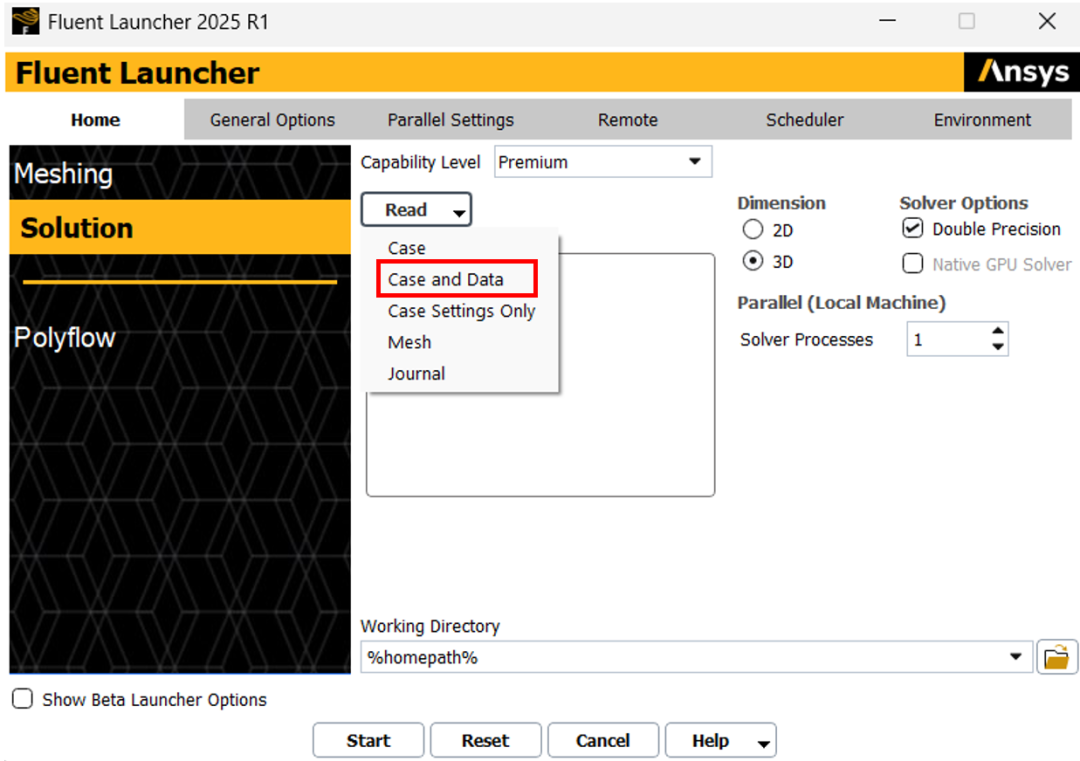Select Polyflow mode in sidebar
The width and height of the screenshot is (1080, 761).
coord(180,337)
